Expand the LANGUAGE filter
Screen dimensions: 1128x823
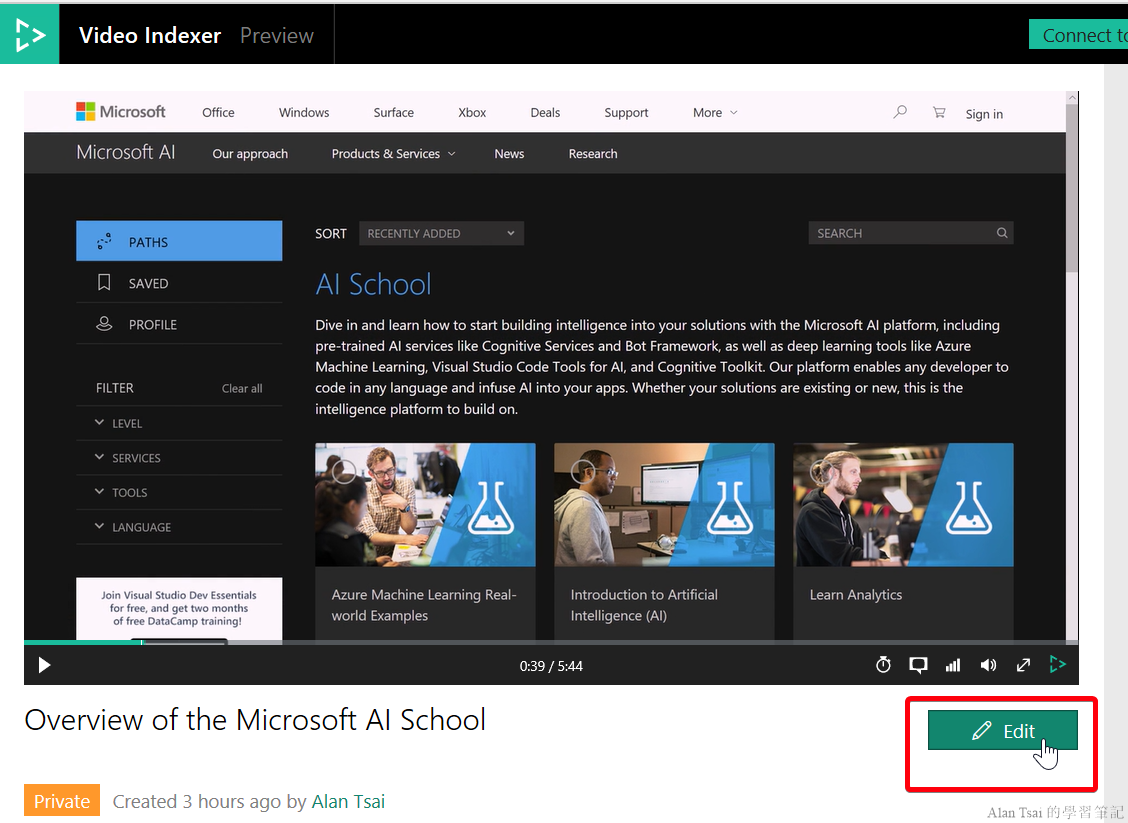(179, 527)
